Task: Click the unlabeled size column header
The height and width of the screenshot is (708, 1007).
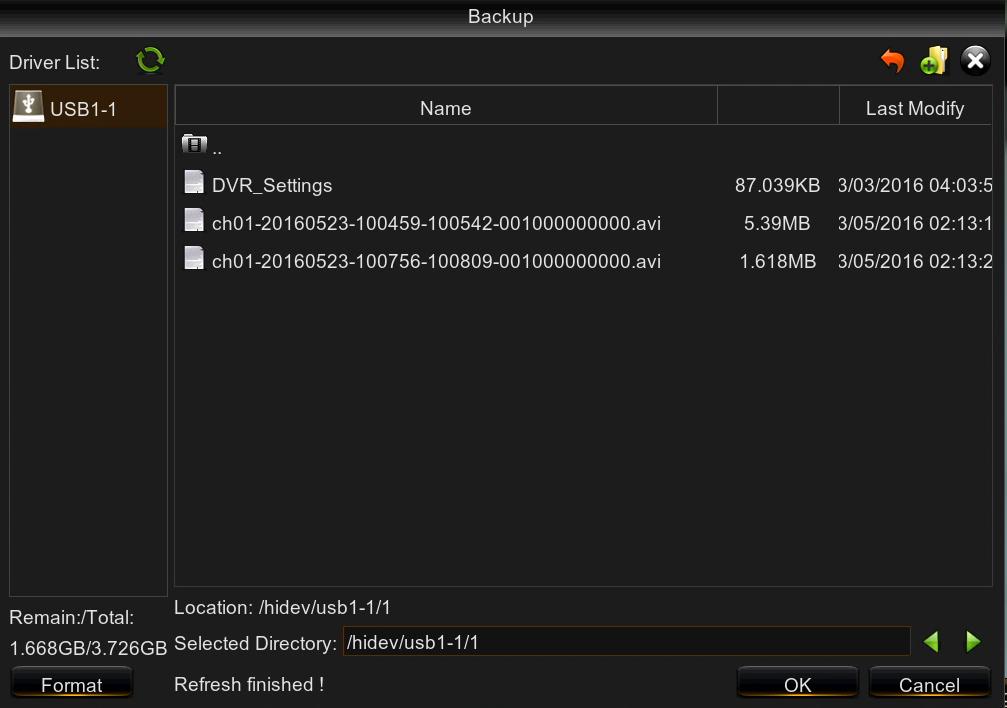Action: point(778,105)
